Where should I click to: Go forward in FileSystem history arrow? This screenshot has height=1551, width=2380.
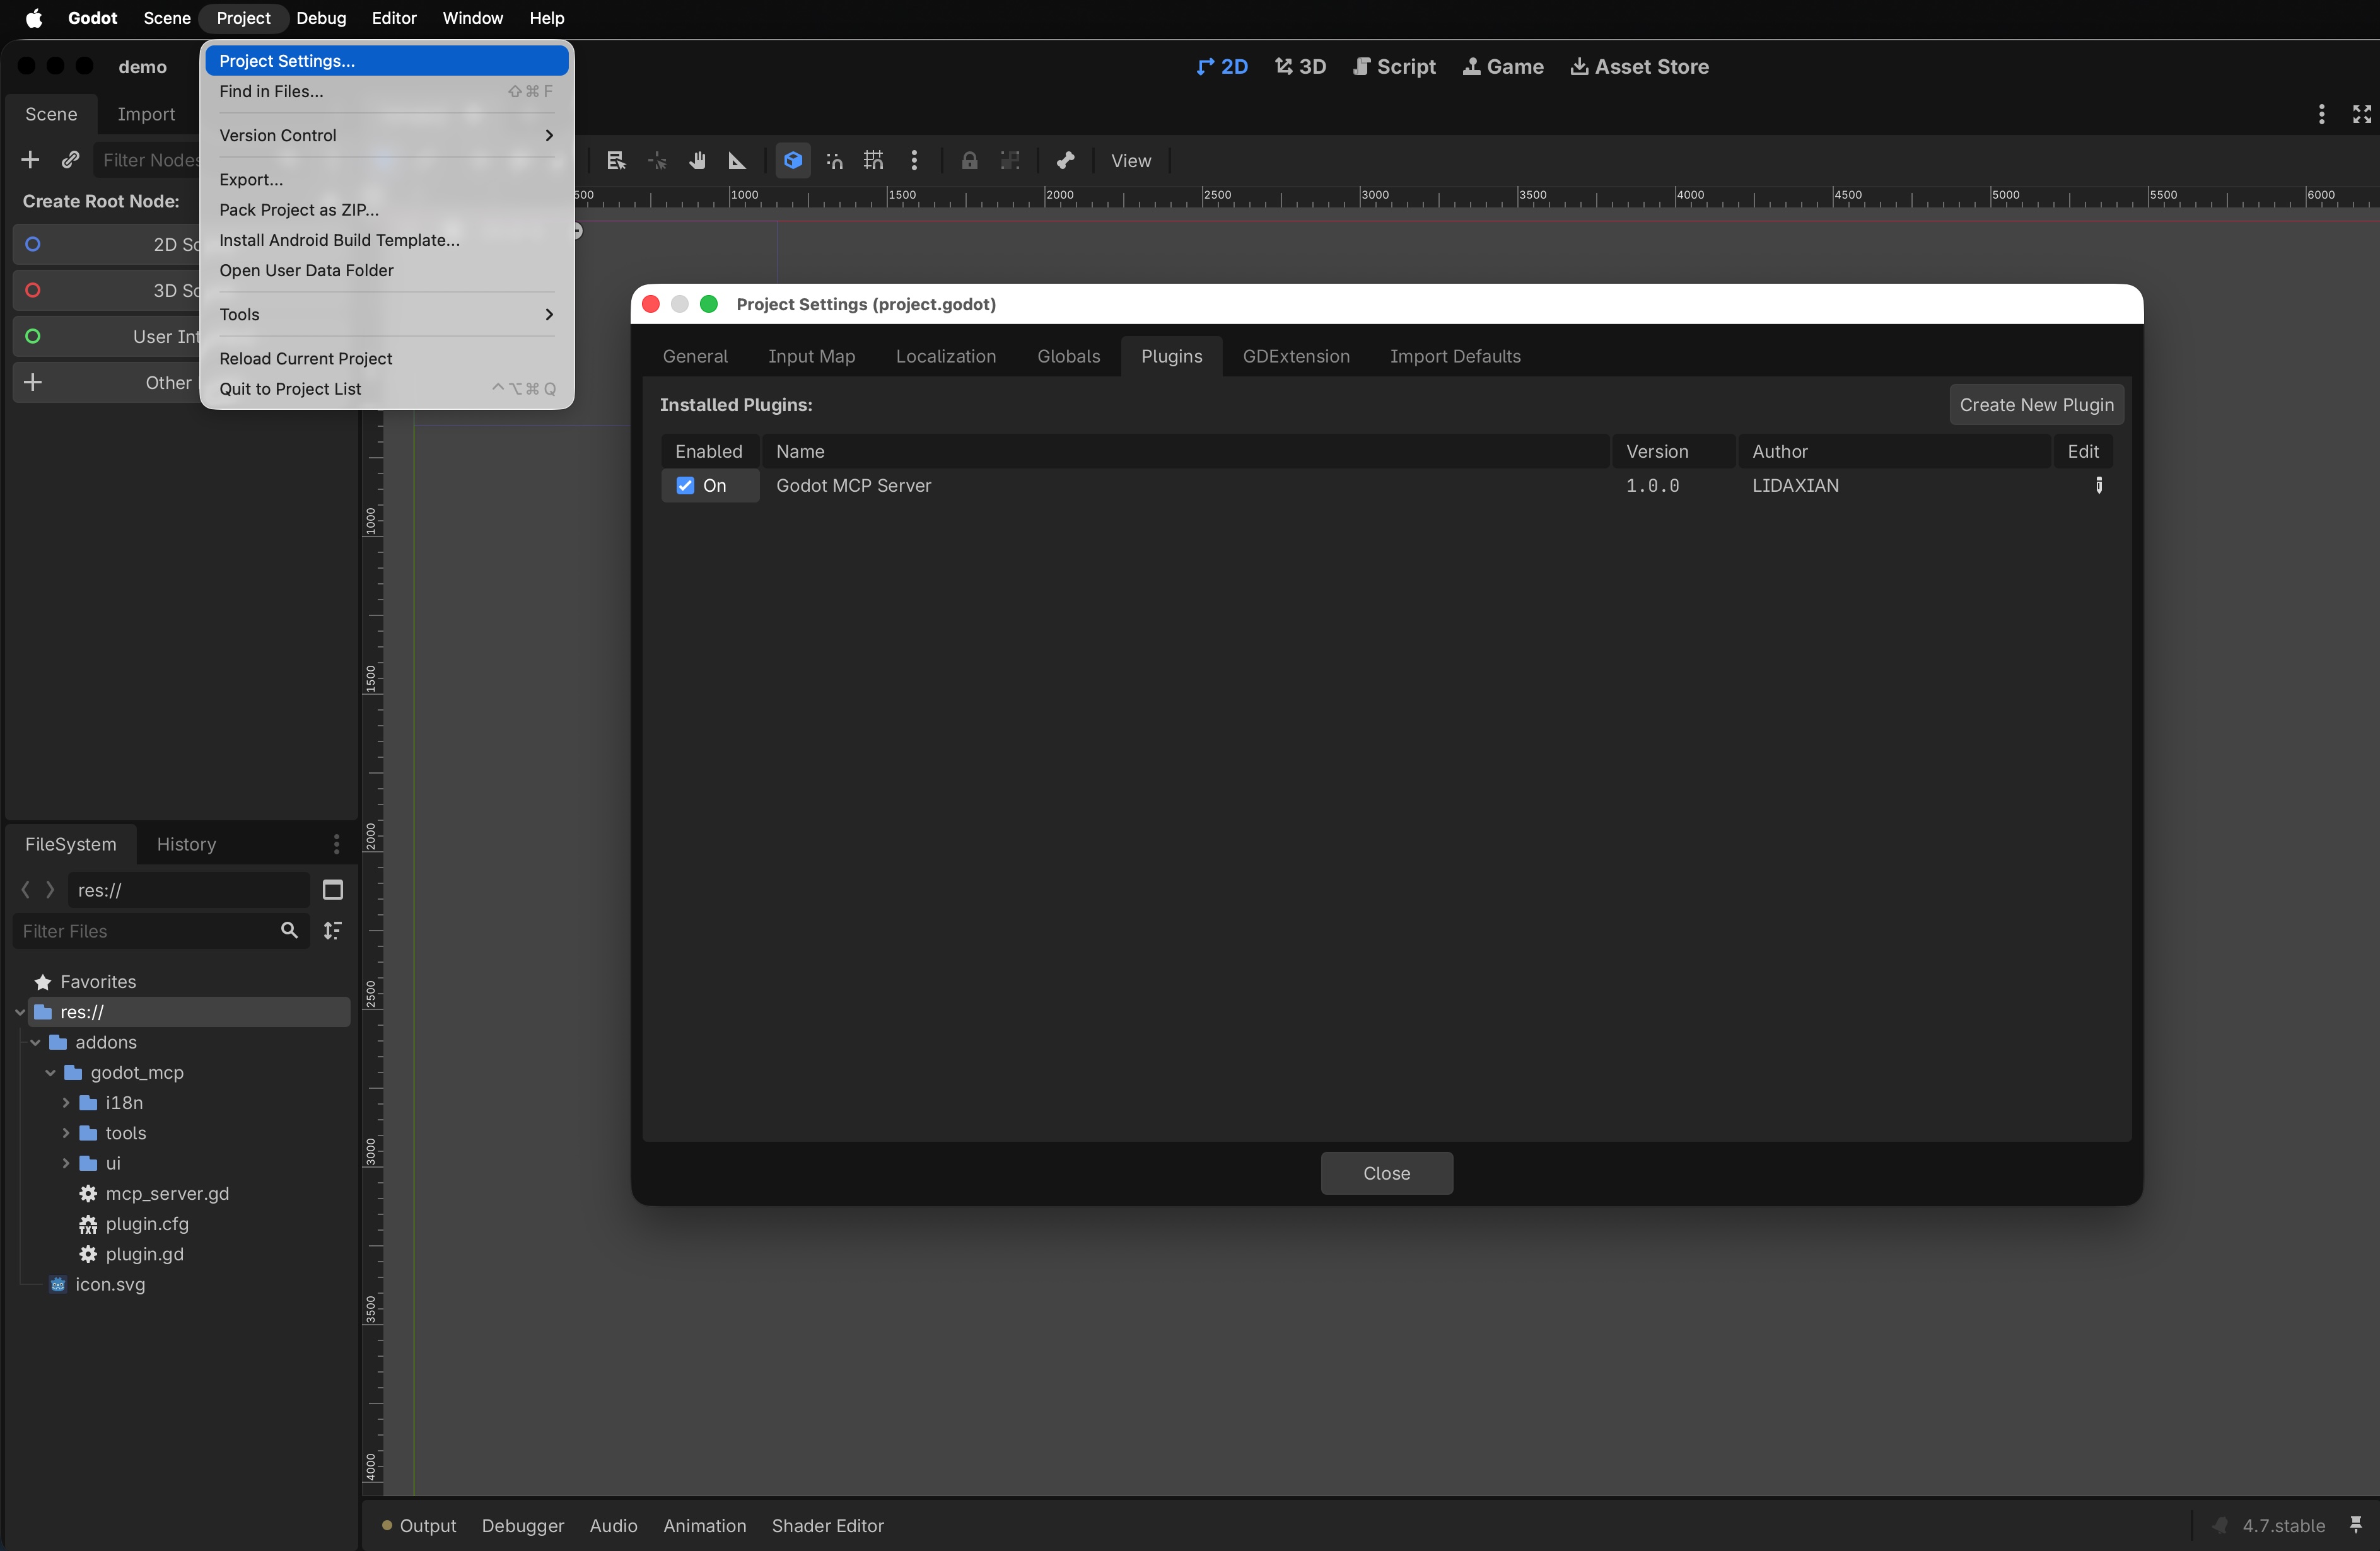point(50,890)
